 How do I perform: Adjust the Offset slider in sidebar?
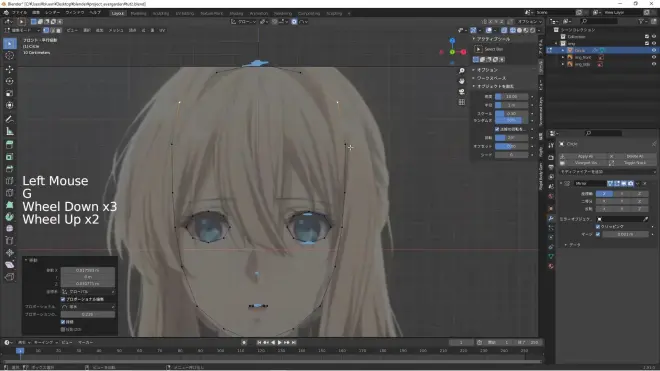click(511, 147)
